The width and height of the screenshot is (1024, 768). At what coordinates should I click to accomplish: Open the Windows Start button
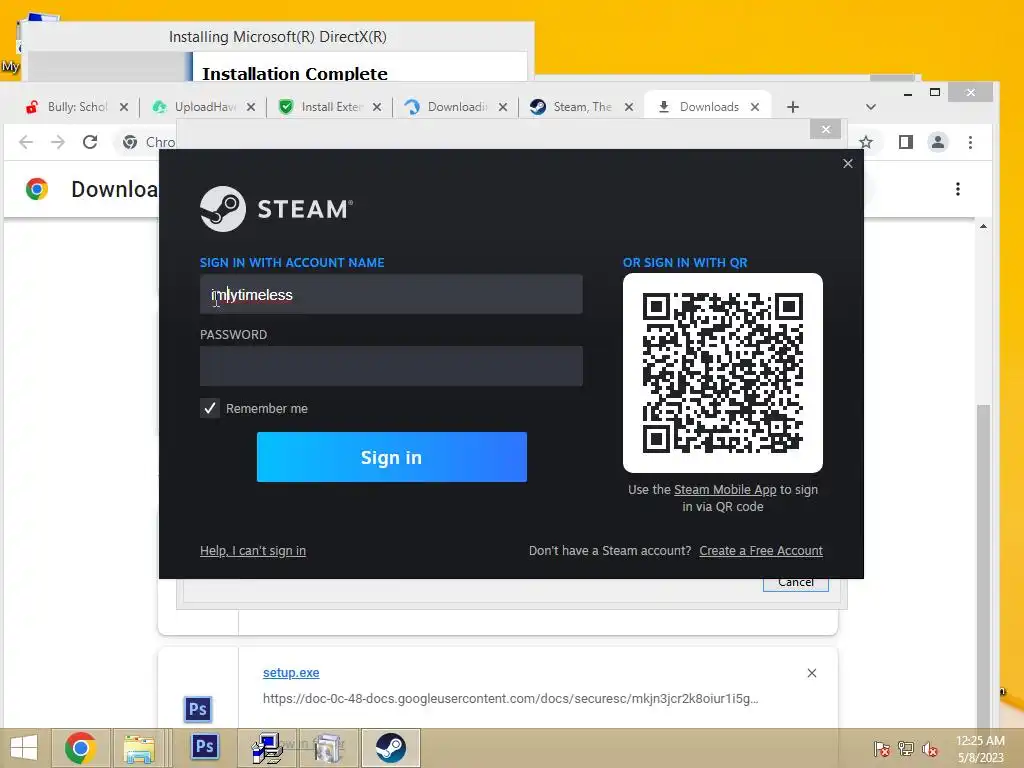pyautogui.click(x=24, y=748)
